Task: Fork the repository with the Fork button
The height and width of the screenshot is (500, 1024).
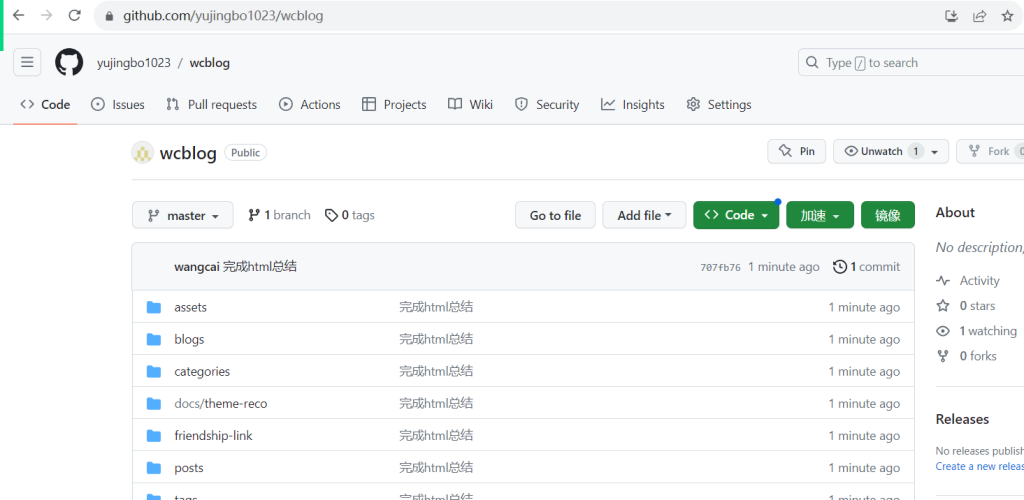Action: click(990, 151)
